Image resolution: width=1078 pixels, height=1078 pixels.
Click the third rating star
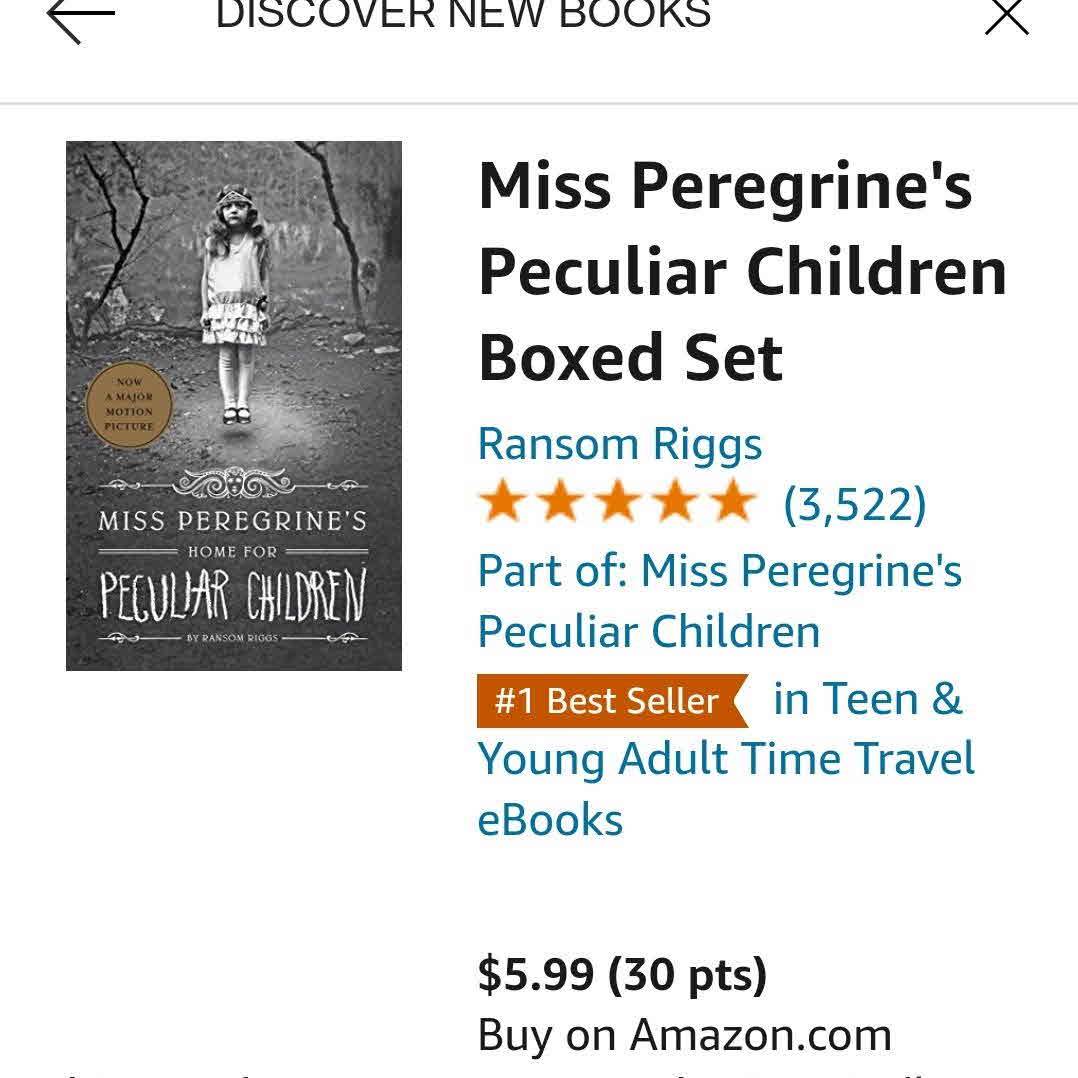(x=618, y=503)
